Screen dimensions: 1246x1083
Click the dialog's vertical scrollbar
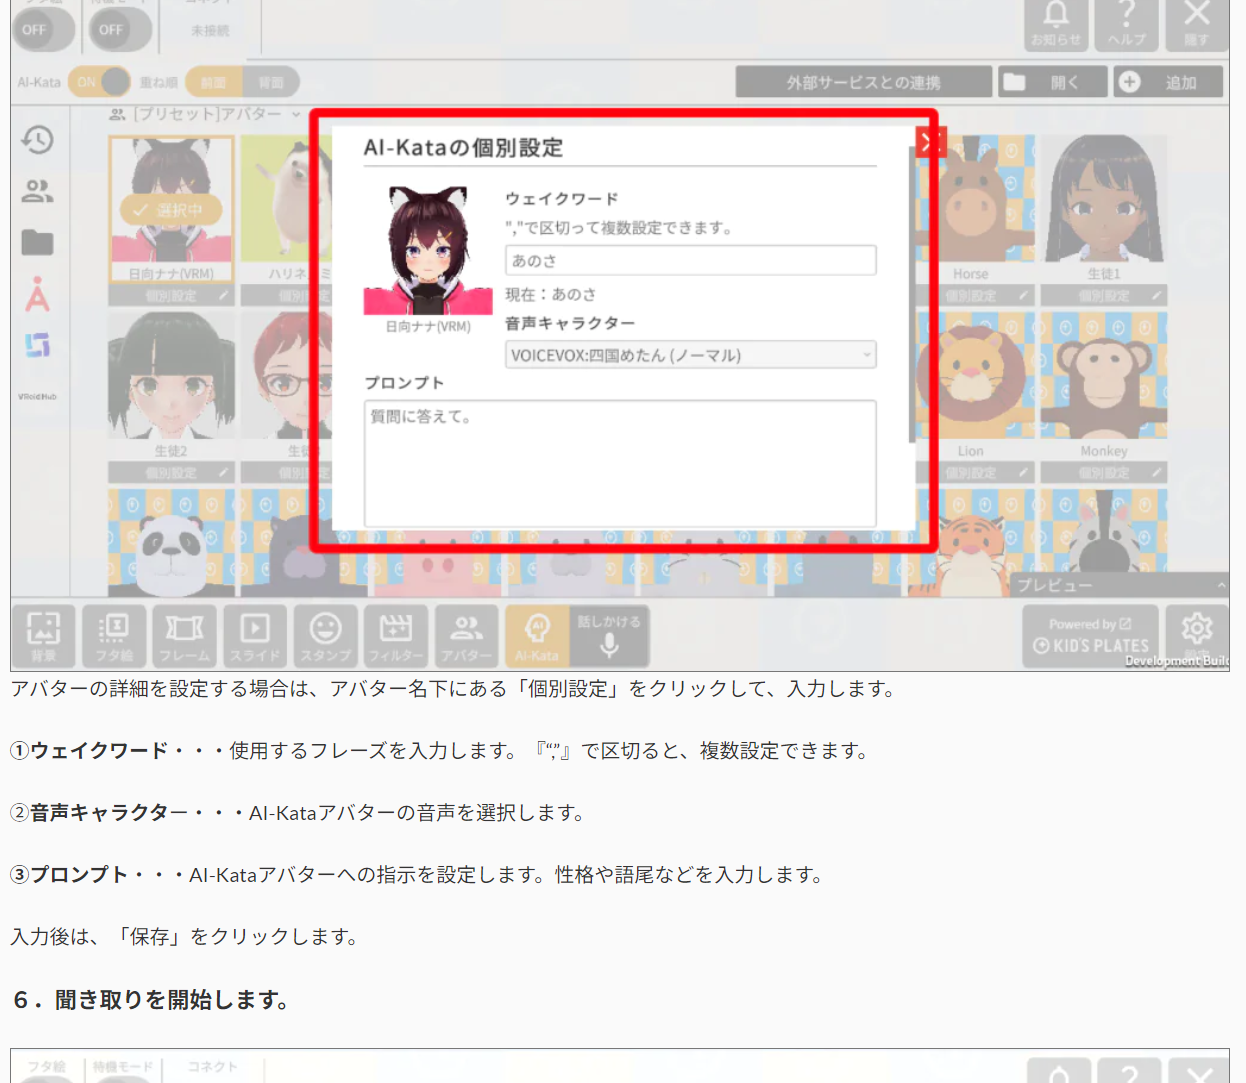click(912, 295)
